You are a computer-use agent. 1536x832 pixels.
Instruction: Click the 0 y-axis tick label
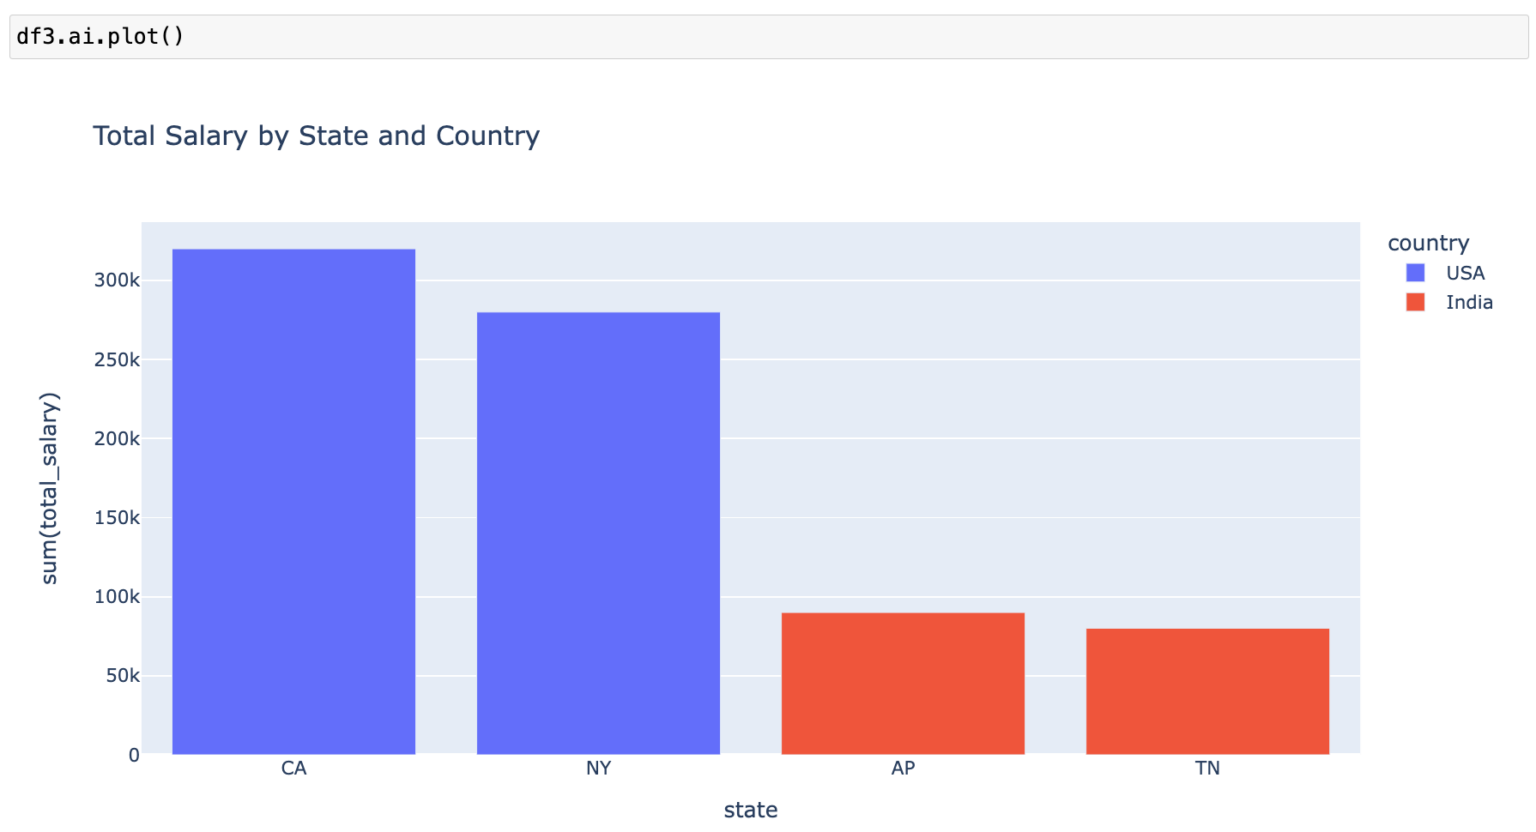(x=133, y=755)
